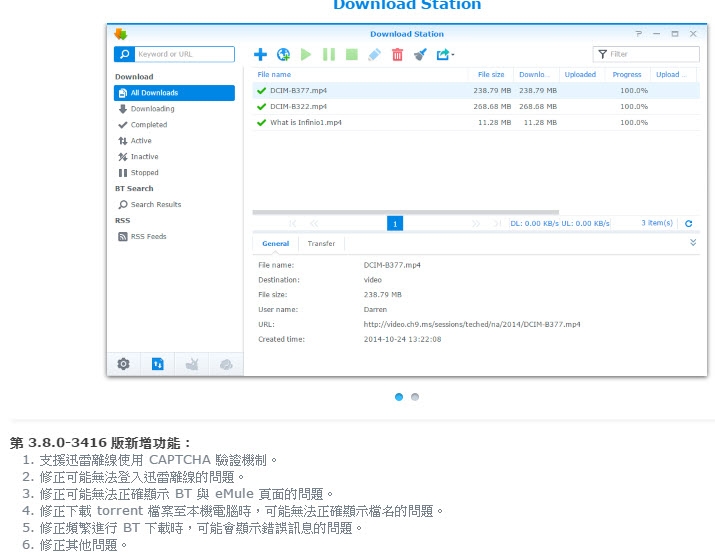Show first carousel slide via blue dot
715x556 pixels.
(399, 397)
